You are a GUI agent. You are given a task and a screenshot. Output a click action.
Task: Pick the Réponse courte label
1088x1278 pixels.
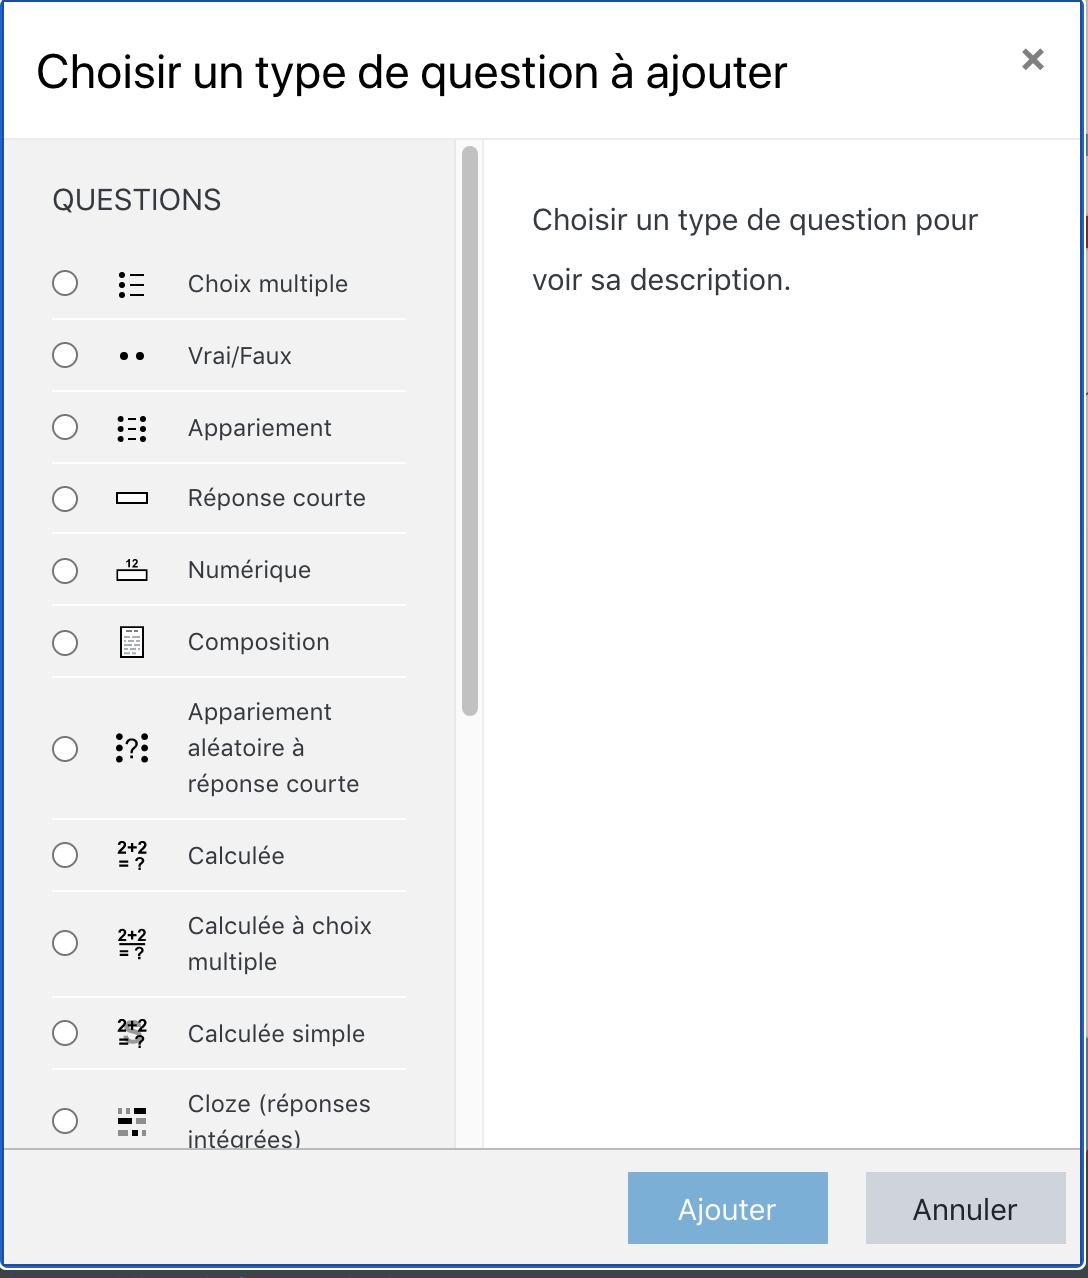pos(276,498)
